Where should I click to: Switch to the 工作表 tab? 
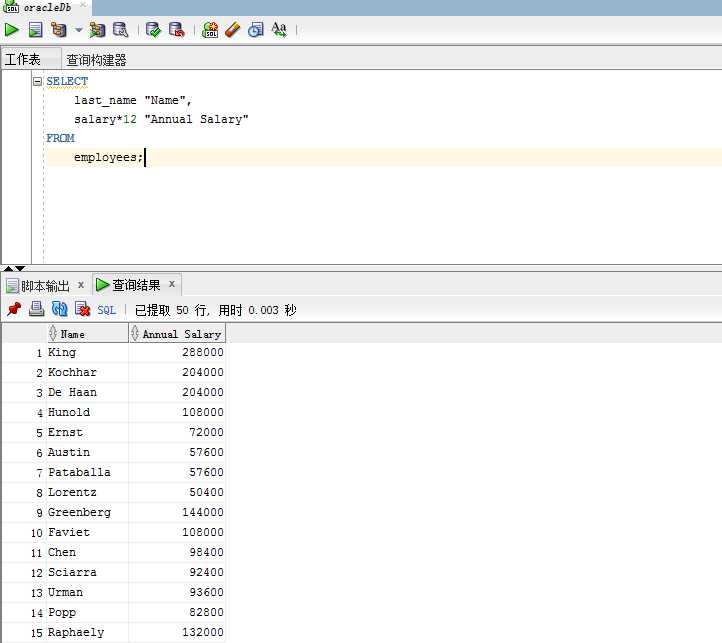pos(23,59)
